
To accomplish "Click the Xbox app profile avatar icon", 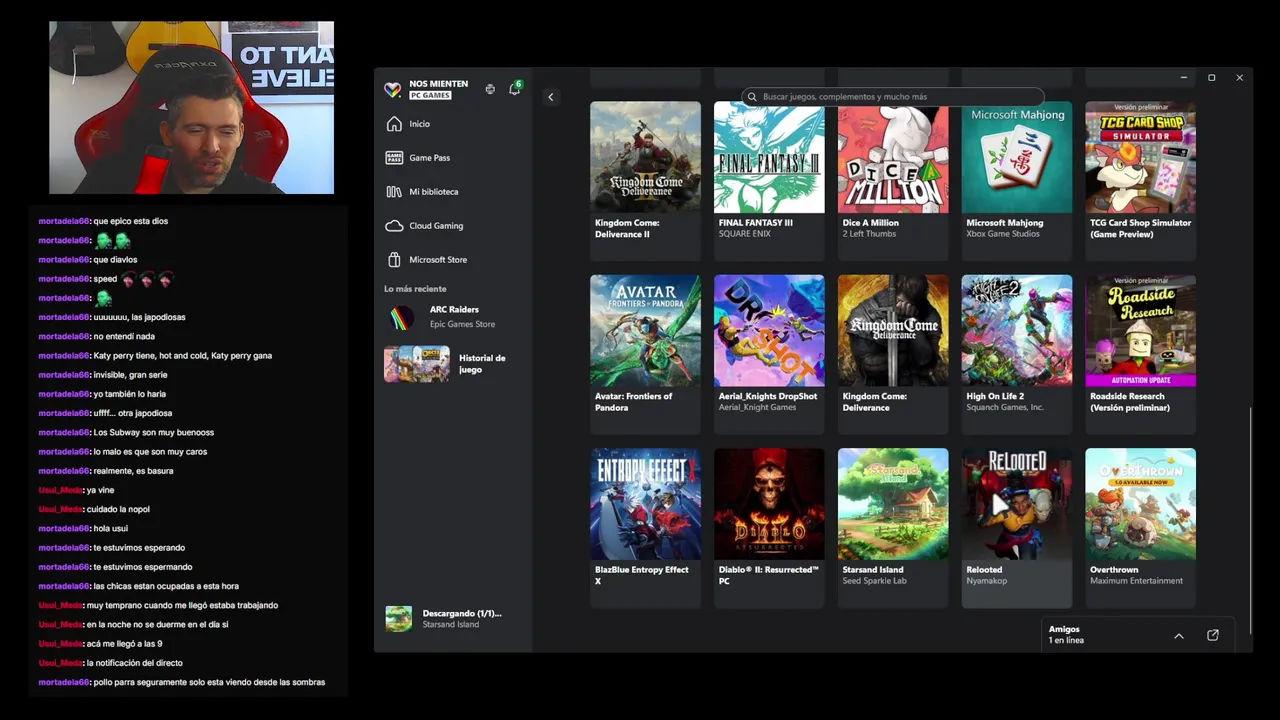I will coord(393,90).
